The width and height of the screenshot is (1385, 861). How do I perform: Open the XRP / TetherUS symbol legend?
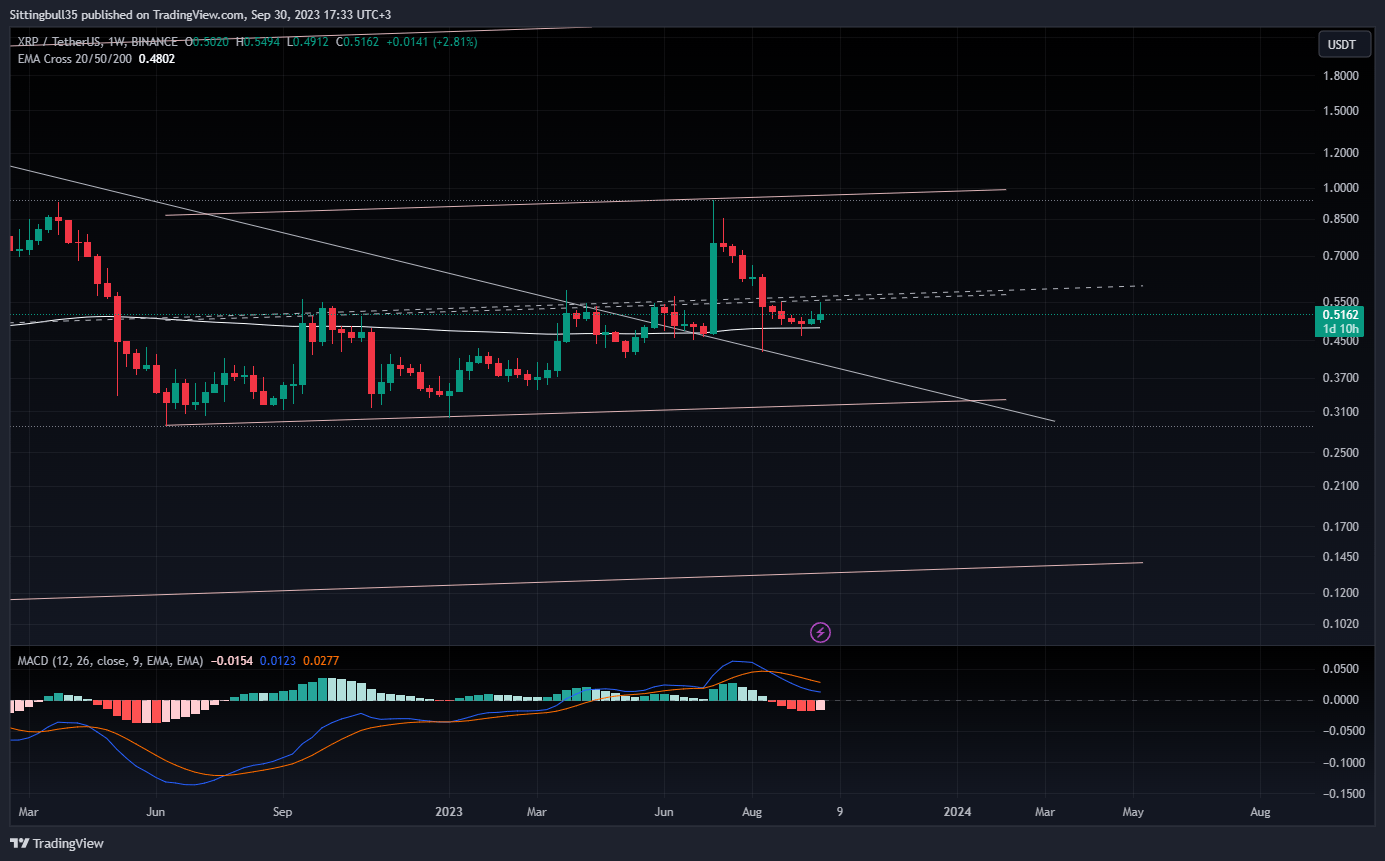60,41
